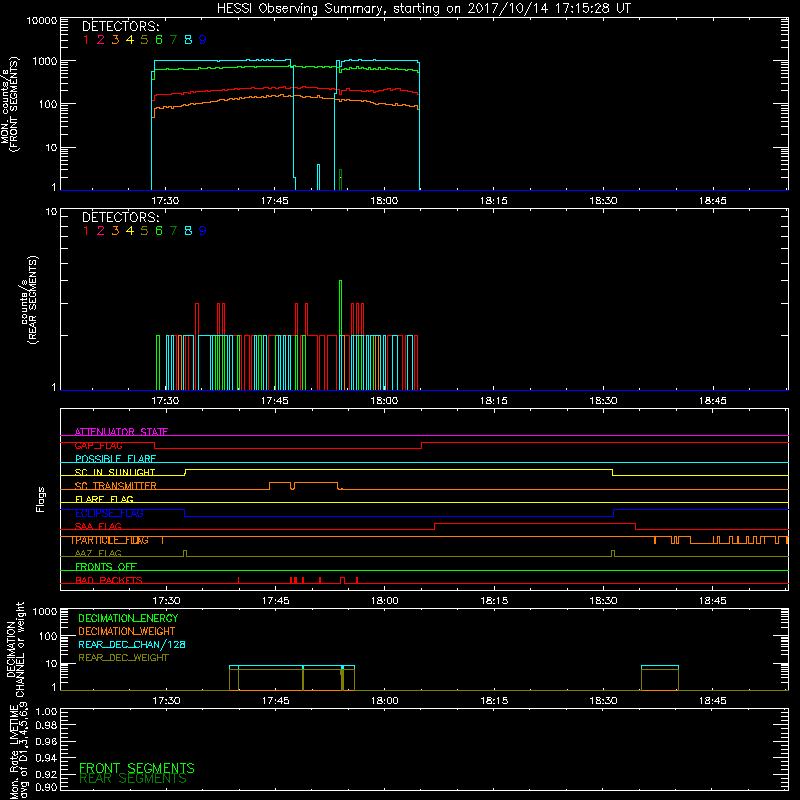Screen dimensions: 800x800
Task: Click the 0.94 tick value on the livetime axis
Action: (x=47, y=758)
